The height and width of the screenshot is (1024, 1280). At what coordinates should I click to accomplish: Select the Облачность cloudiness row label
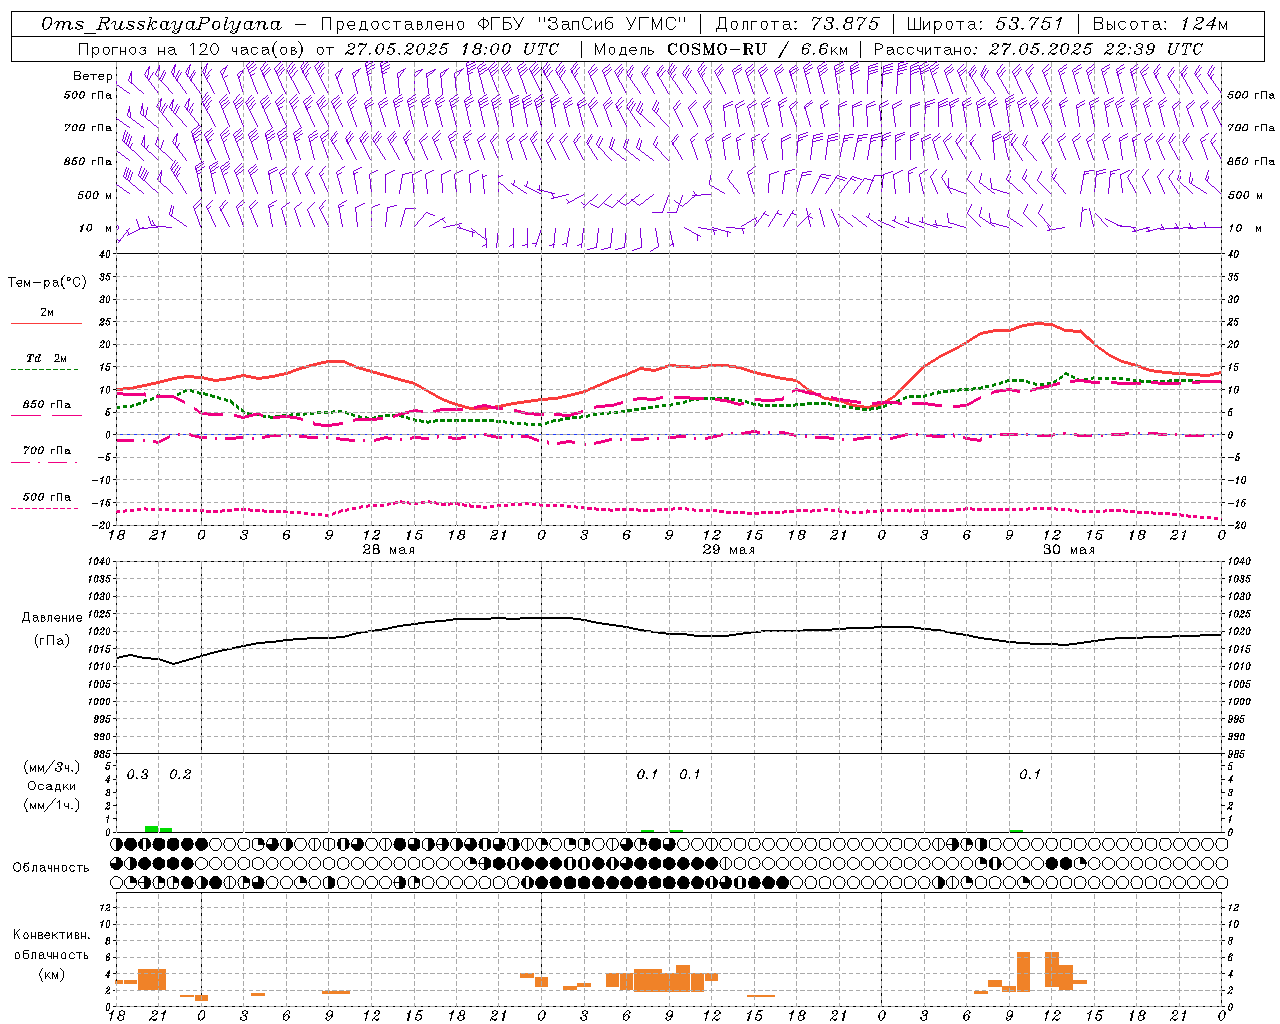51,868
